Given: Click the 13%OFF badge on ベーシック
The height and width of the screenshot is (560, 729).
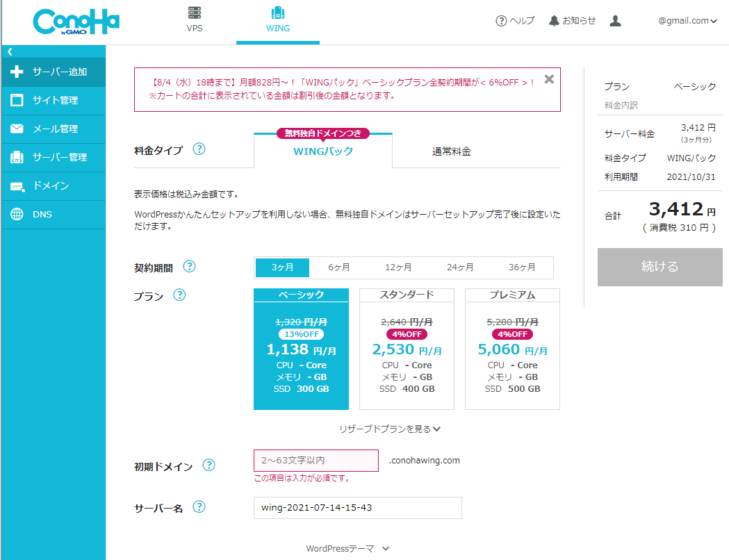Looking at the screenshot, I should 301,334.
